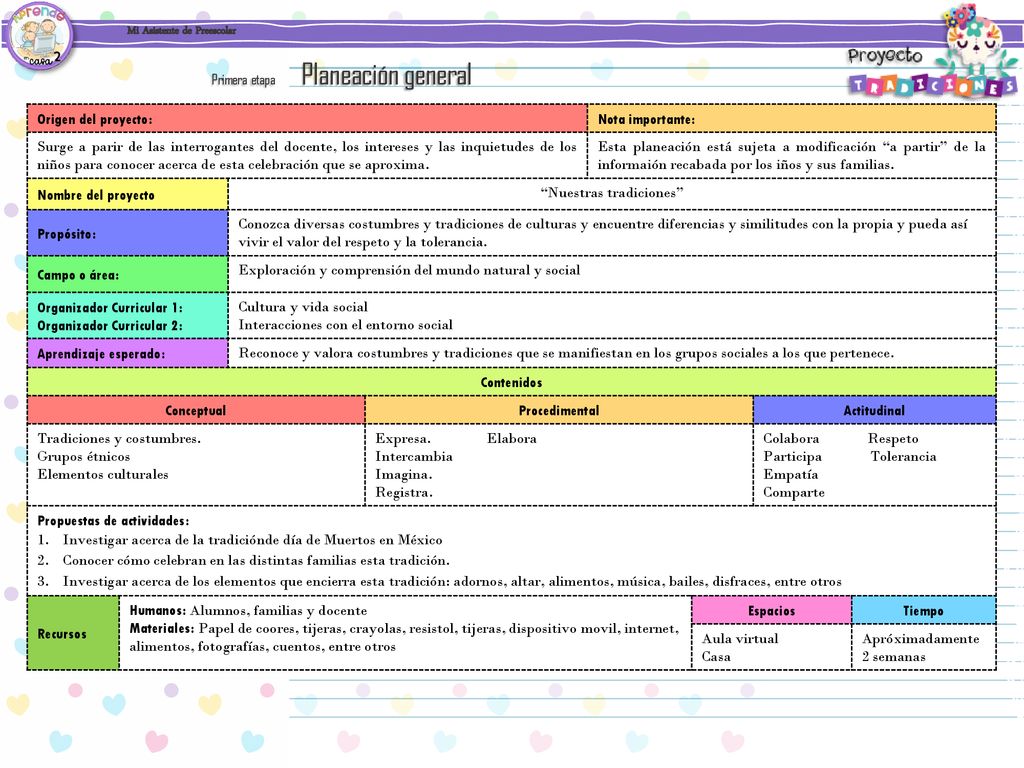1024x768 pixels.
Task: Select the project name "Nuestras tradiciones"
Action: [x=612, y=193]
